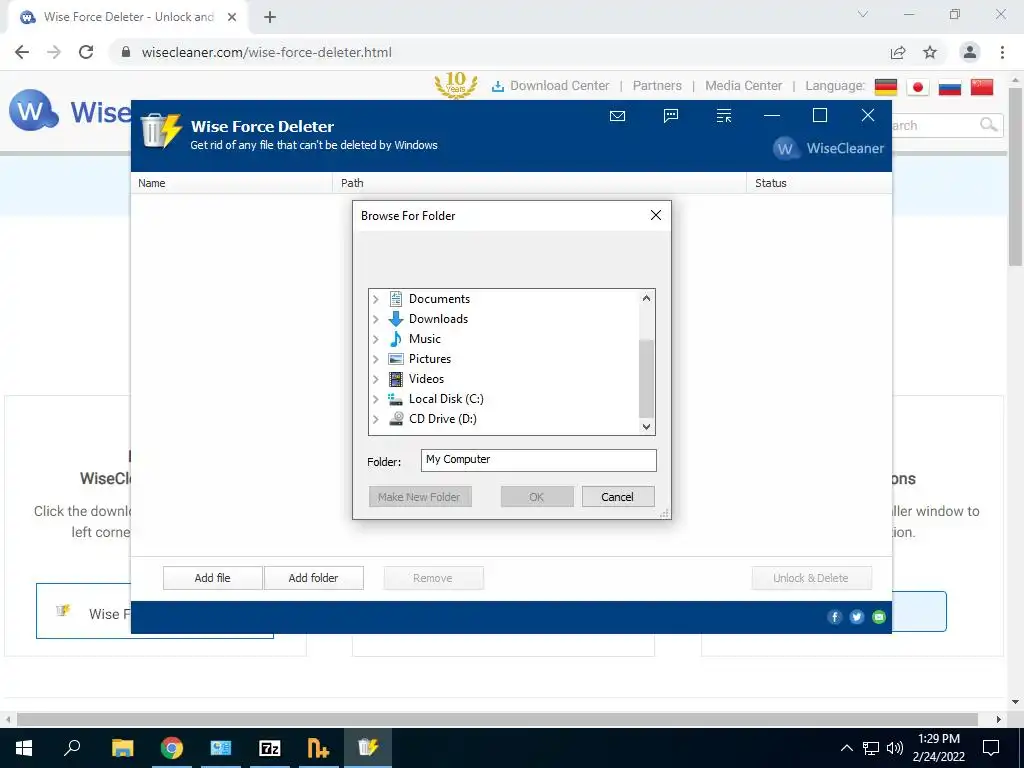Select the Local Disk (C:) drive icon

coord(395,398)
